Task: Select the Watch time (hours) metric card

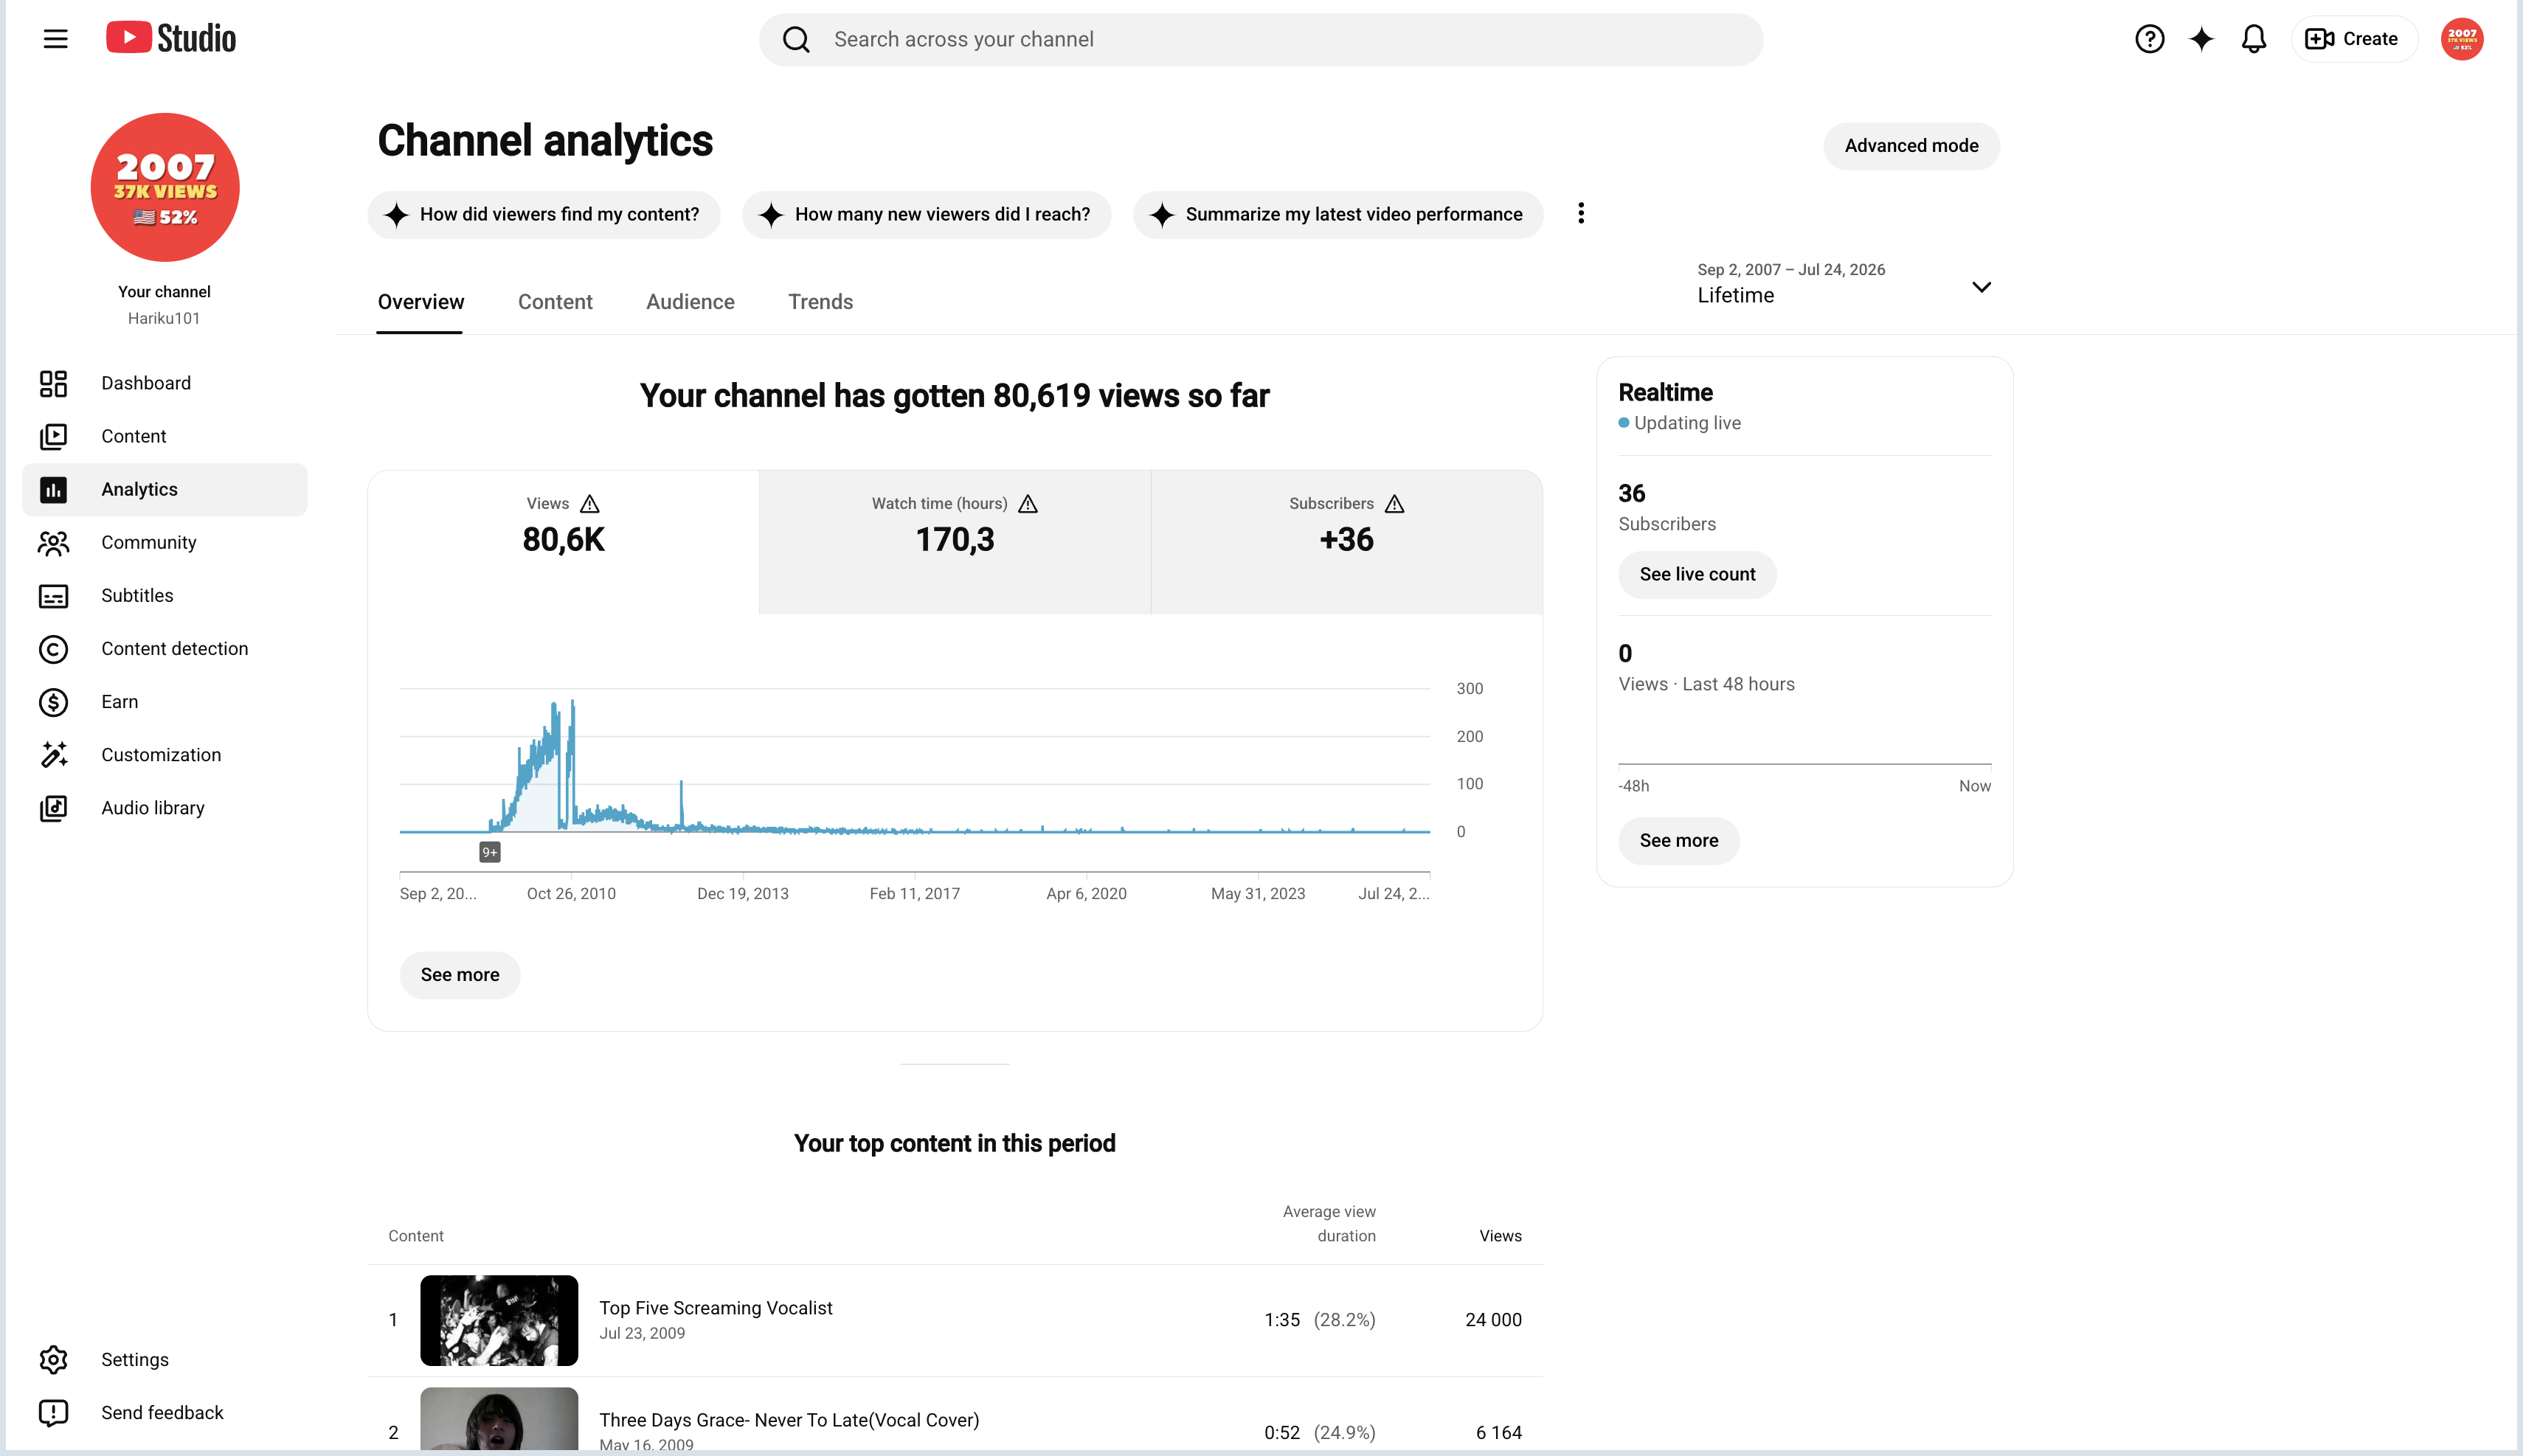Action: (955, 542)
